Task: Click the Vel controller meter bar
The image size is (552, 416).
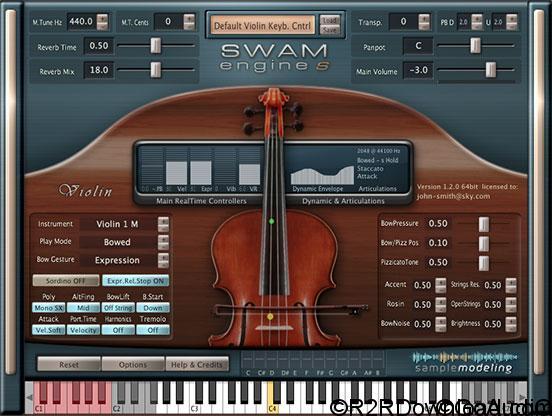Action: tap(176, 173)
